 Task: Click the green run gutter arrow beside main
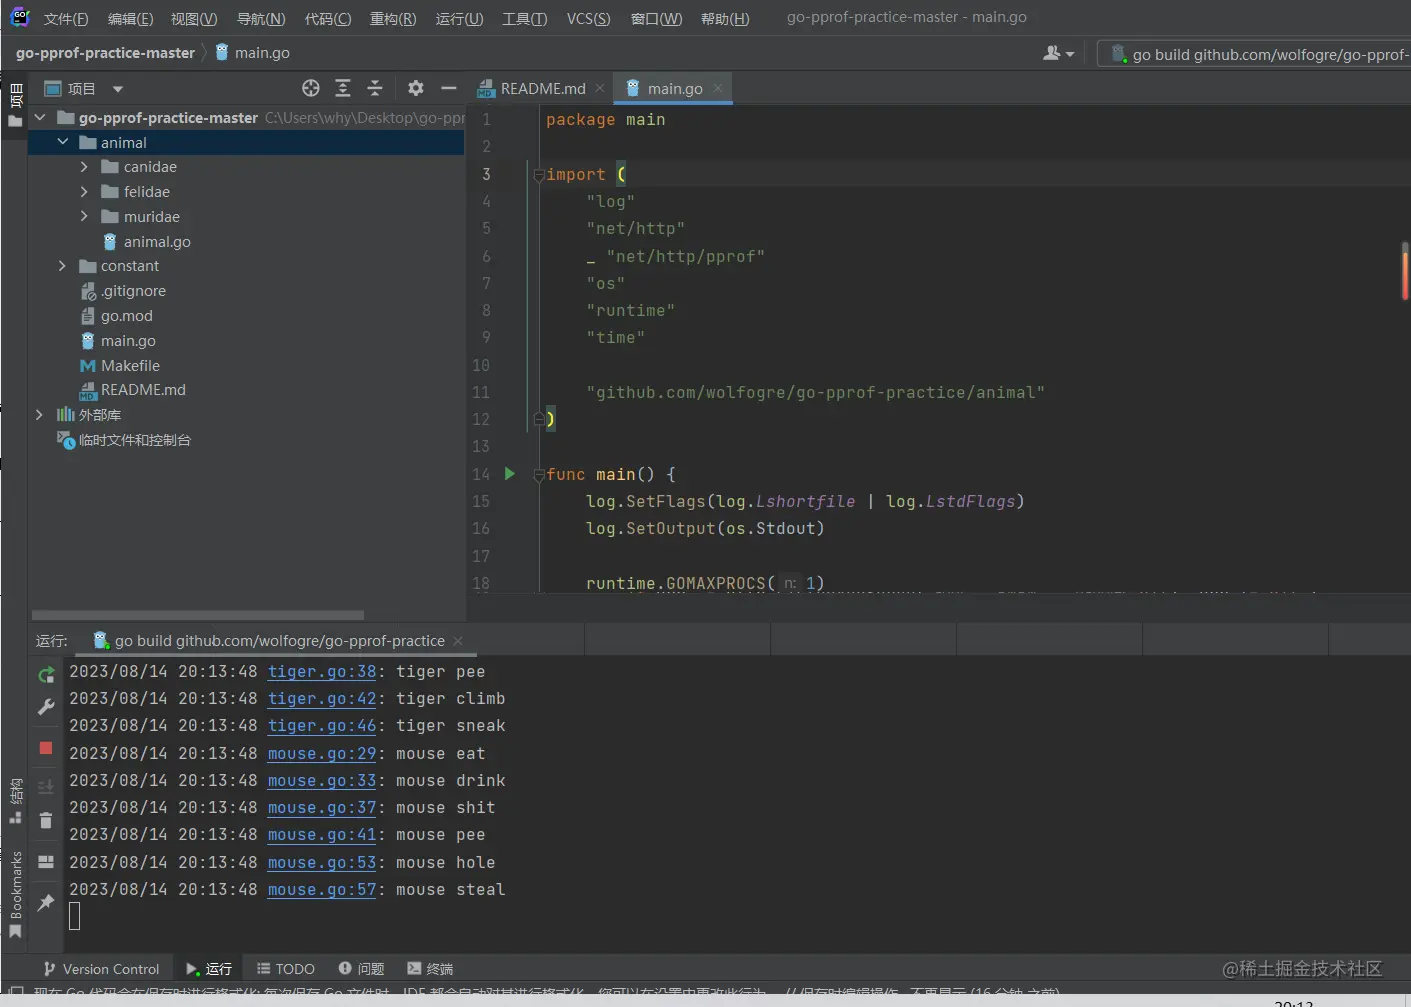click(x=510, y=474)
